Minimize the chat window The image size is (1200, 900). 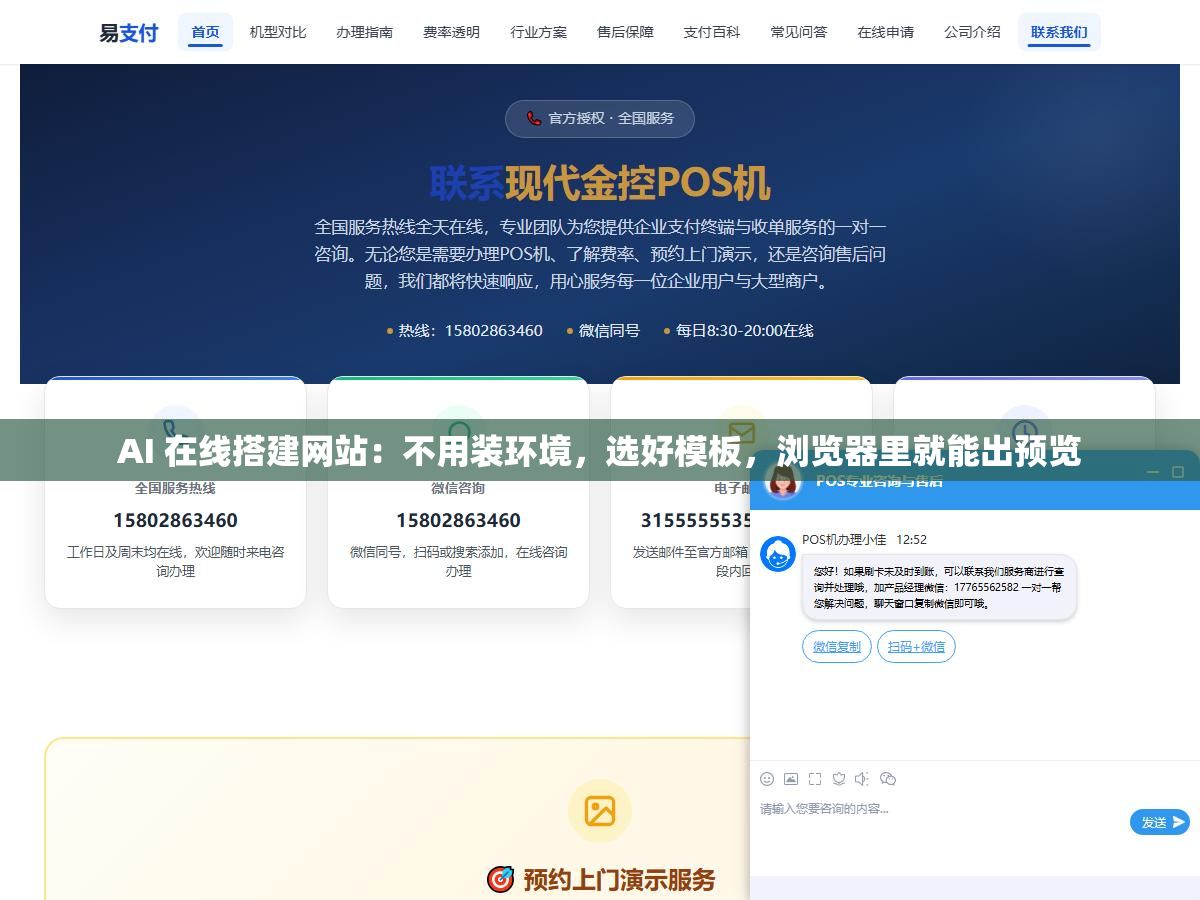[x=1153, y=472]
